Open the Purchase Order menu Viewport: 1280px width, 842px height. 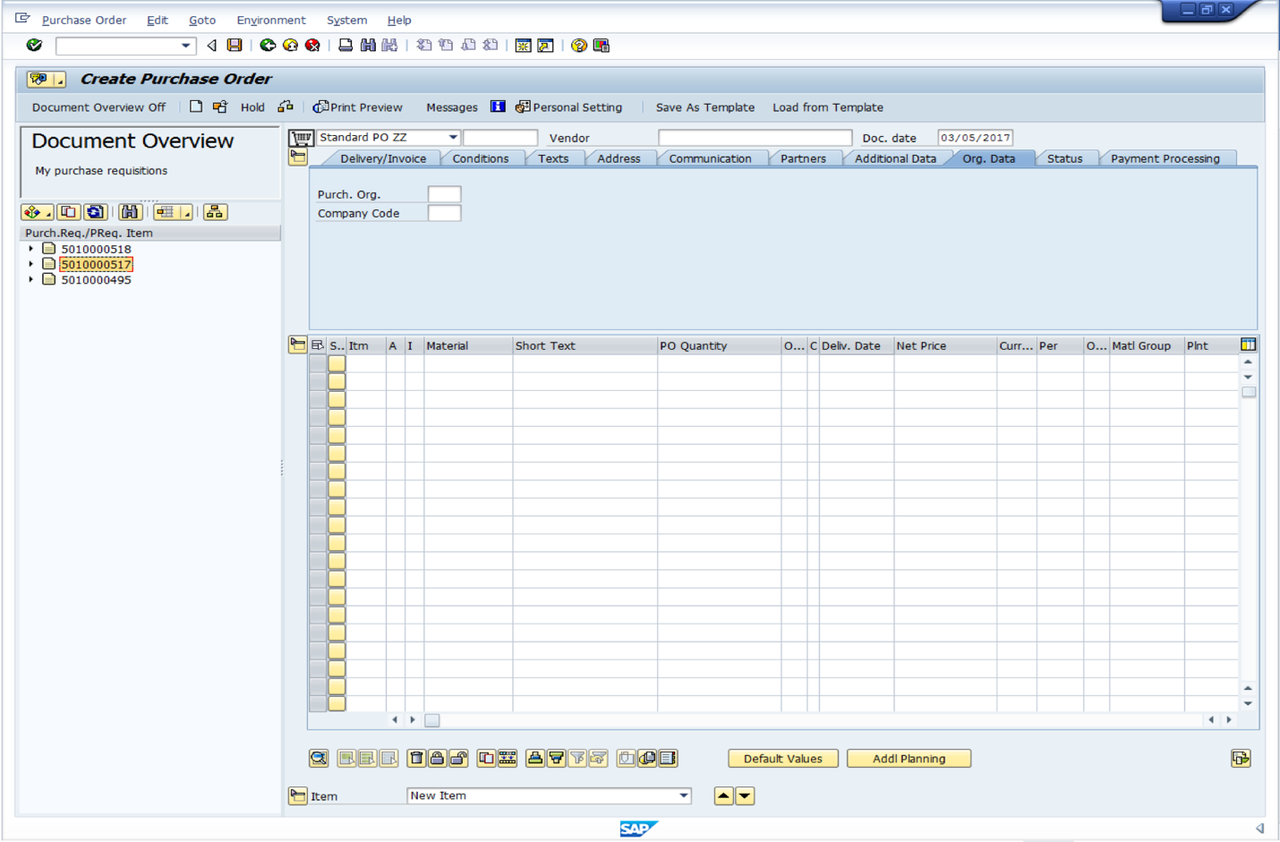tap(84, 20)
